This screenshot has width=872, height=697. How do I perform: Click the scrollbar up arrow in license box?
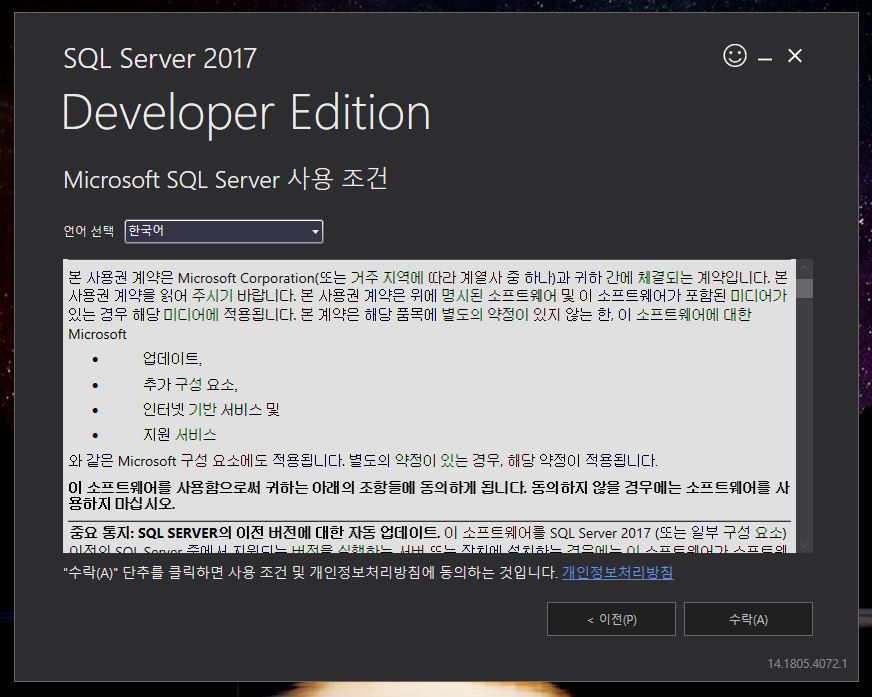click(804, 268)
